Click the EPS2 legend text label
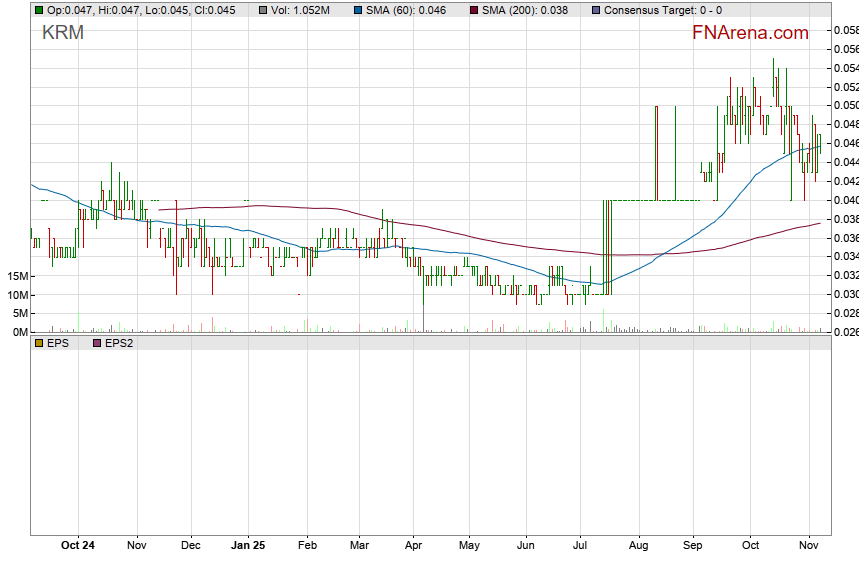The width and height of the screenshot is (859, 566). click(x=119, y=343)
